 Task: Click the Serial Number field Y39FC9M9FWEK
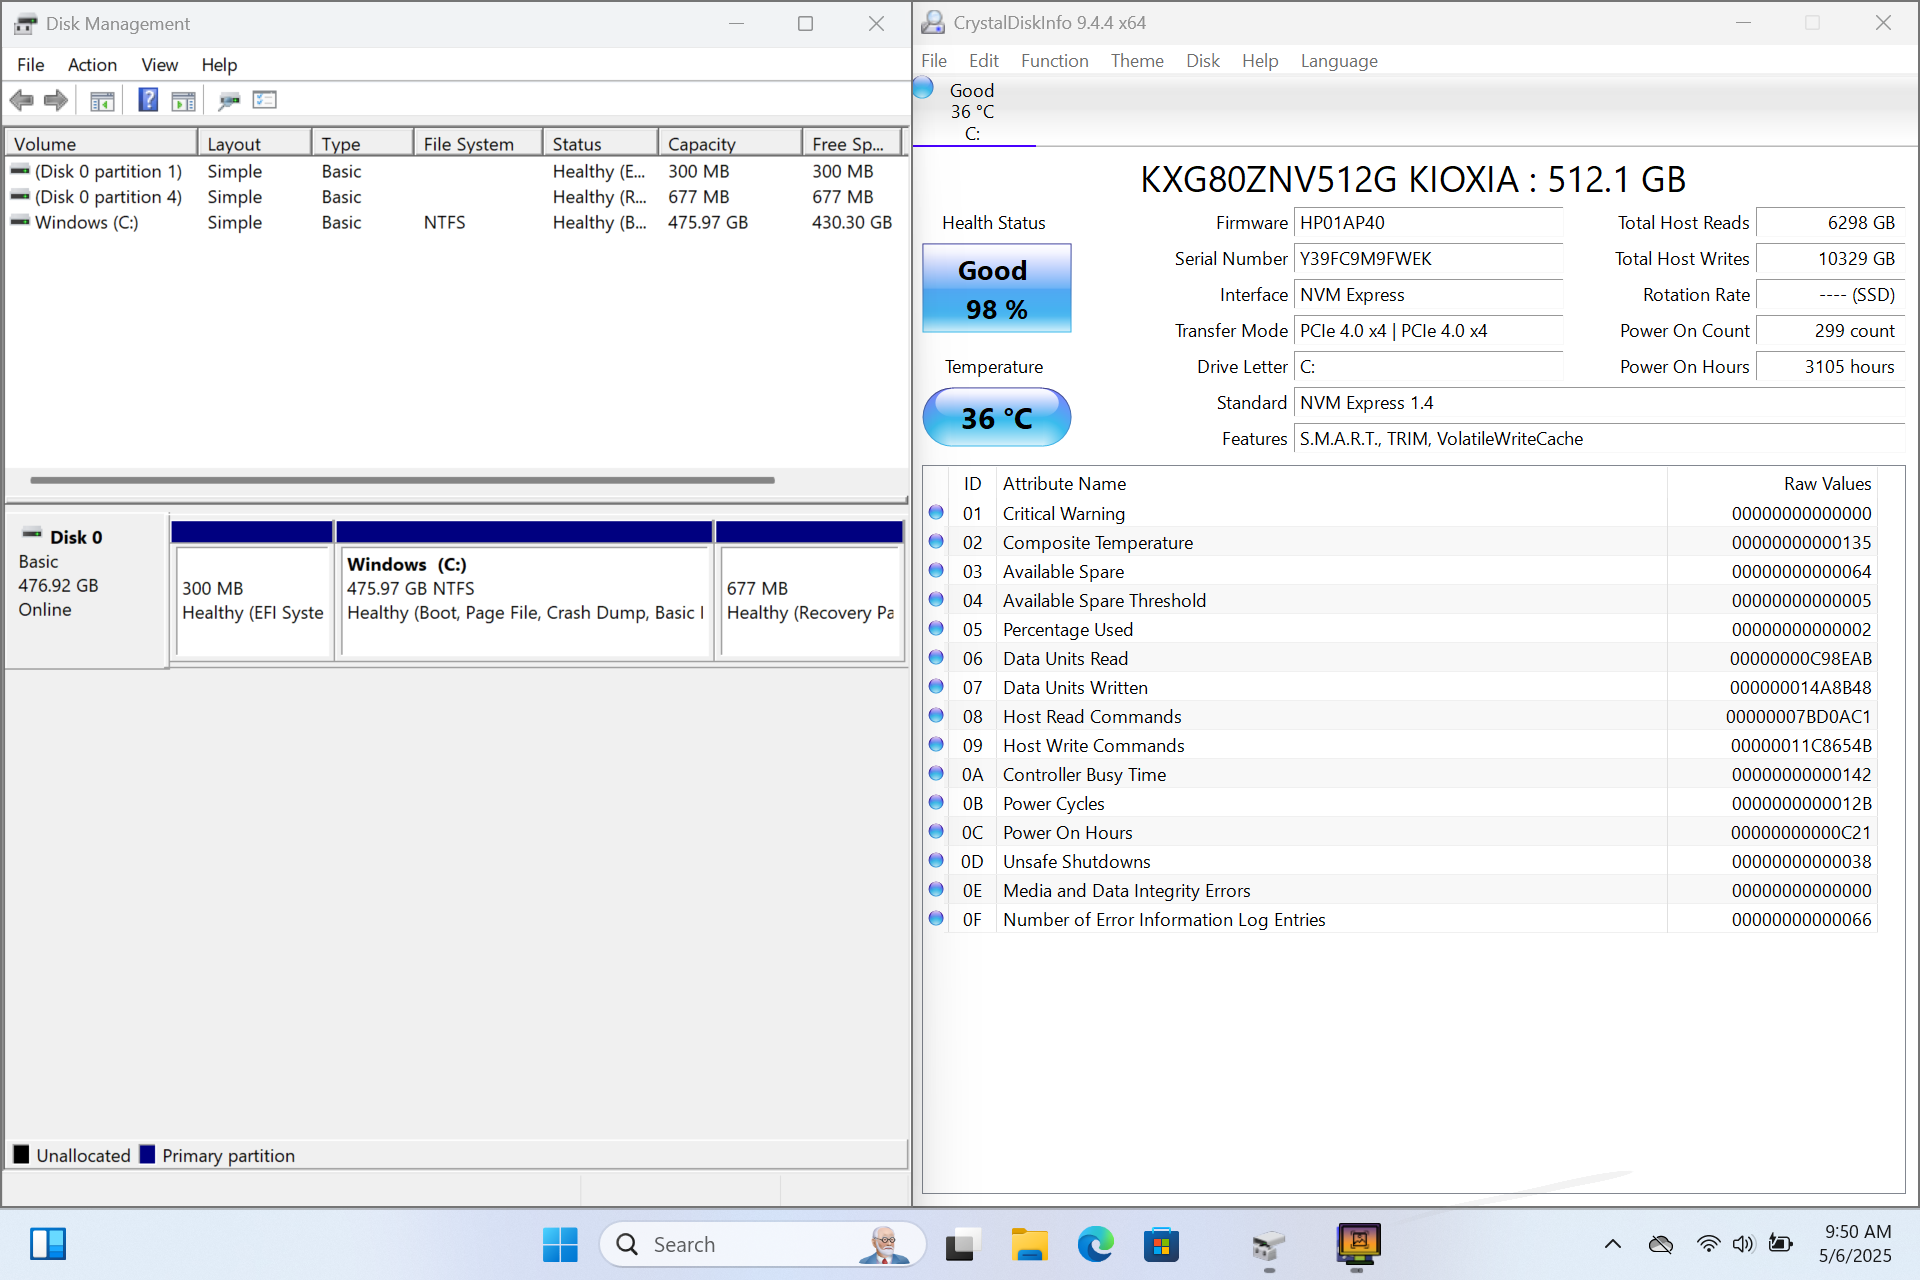click(1428, 259)
